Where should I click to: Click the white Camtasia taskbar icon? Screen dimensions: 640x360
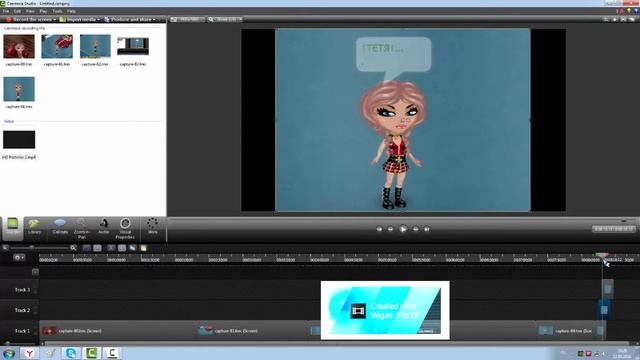pyautogui.click(x=112, y=353)
